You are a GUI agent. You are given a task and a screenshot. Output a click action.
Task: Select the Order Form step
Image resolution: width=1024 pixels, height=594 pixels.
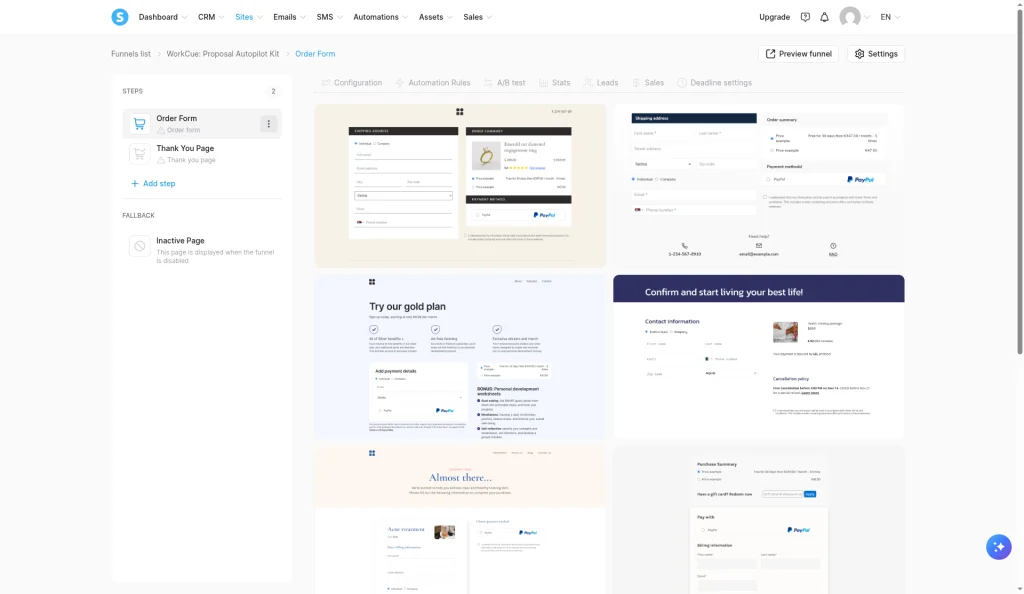coord(202,123)
